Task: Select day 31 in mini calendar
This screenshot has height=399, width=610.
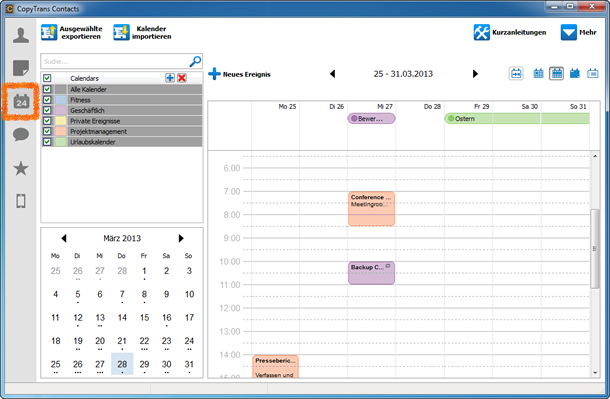Action: [x=189, y=364]
